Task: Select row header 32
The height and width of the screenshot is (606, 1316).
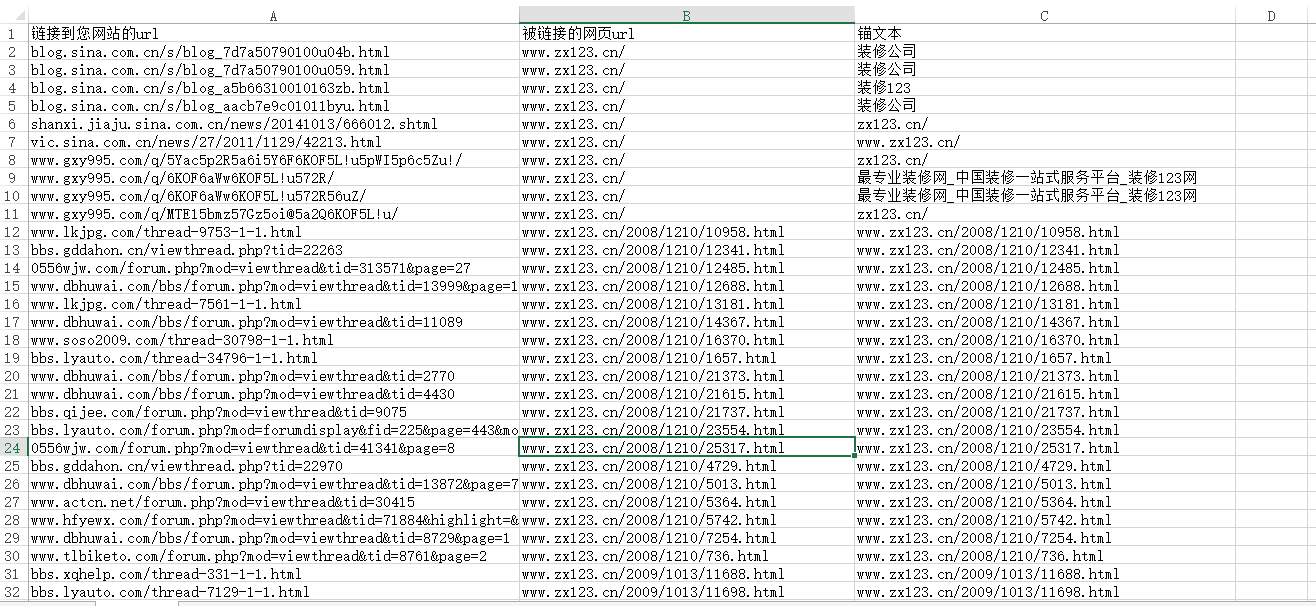Action: coord(10,592)
